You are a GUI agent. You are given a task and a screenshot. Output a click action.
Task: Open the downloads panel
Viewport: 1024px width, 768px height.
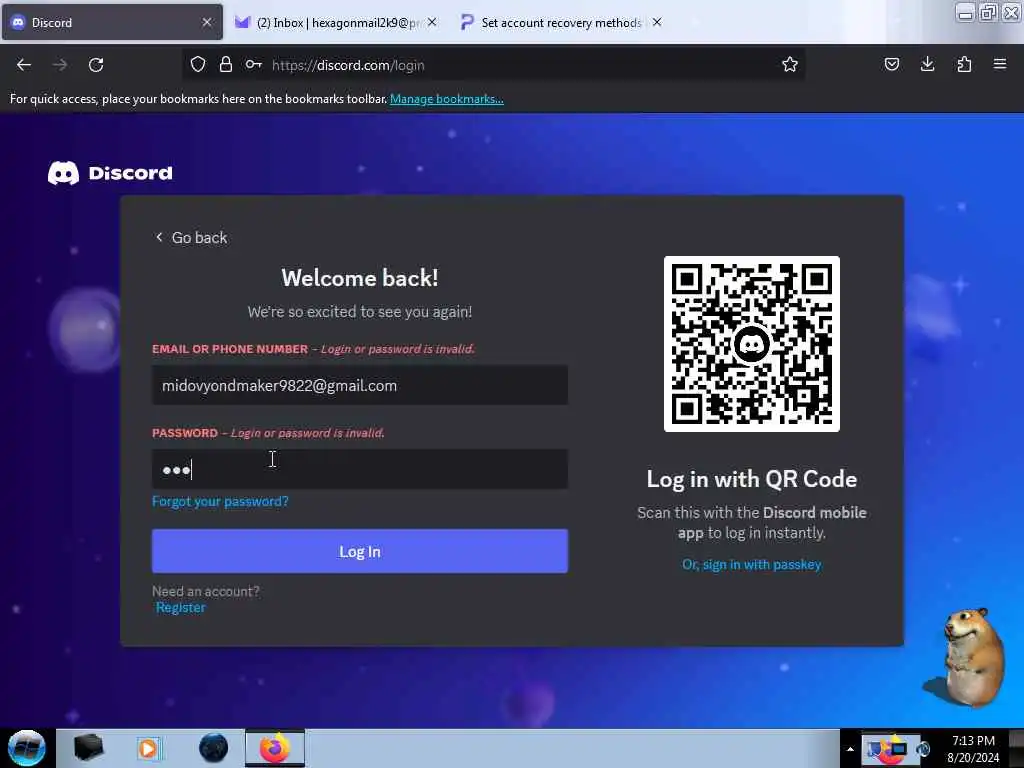927,64
